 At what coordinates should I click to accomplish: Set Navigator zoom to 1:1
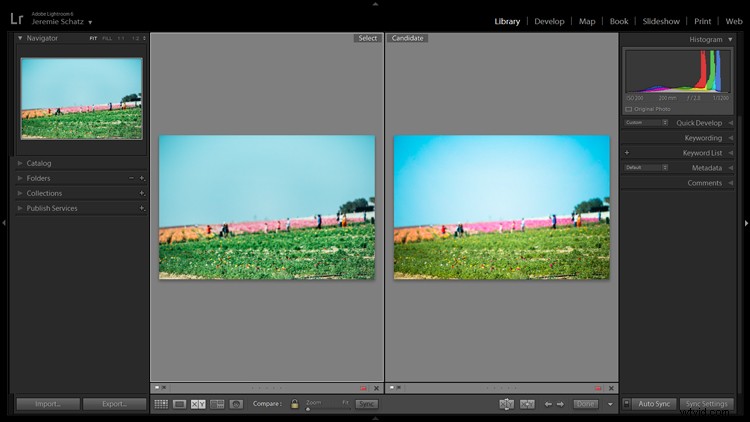(x=121, y=38)
